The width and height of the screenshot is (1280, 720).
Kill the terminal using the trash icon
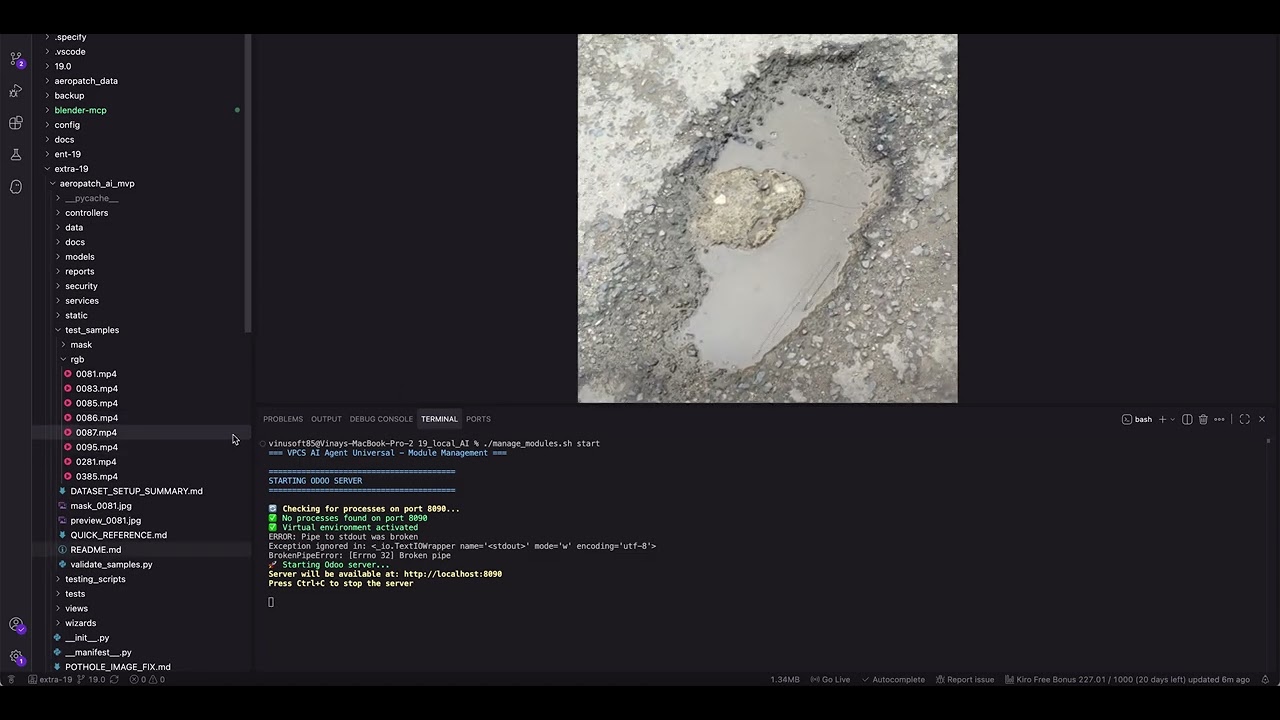coord(1203,419)
